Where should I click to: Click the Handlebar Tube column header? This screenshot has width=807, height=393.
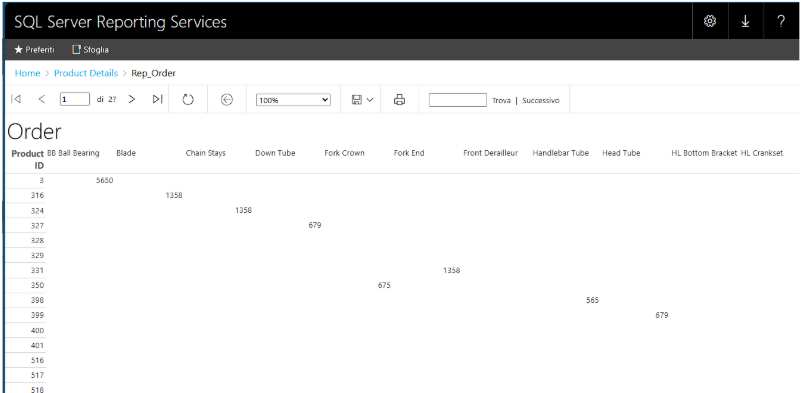point(560,153)
